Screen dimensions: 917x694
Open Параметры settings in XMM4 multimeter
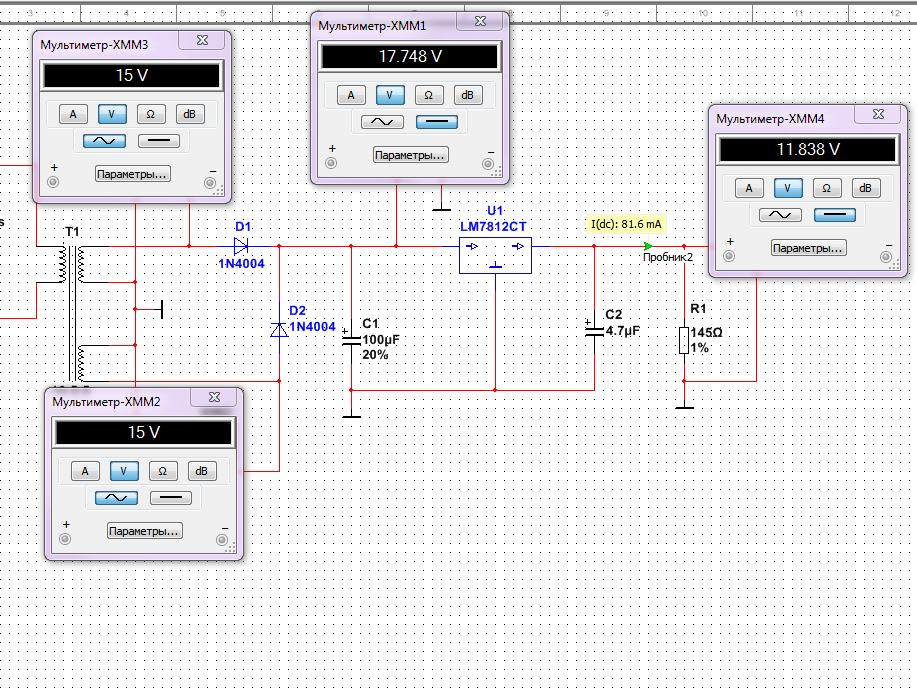click(x=809, y=248)
